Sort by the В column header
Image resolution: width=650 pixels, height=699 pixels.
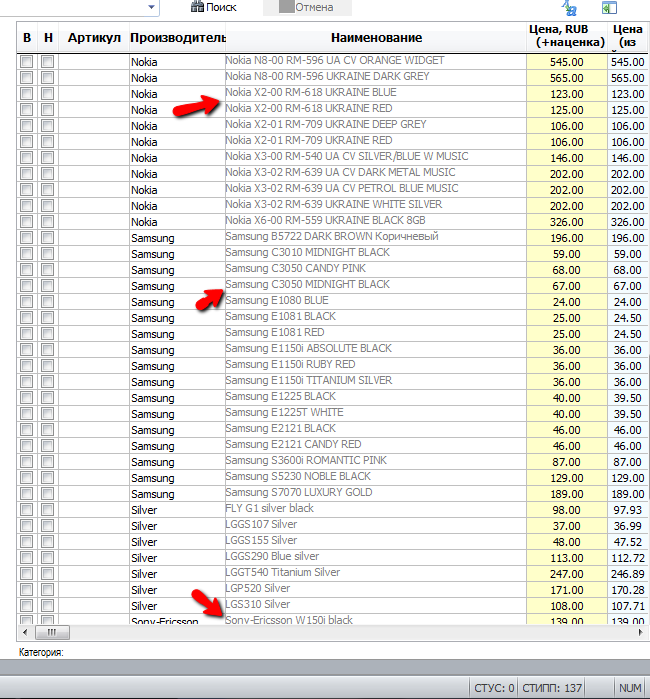coord(27,37)
